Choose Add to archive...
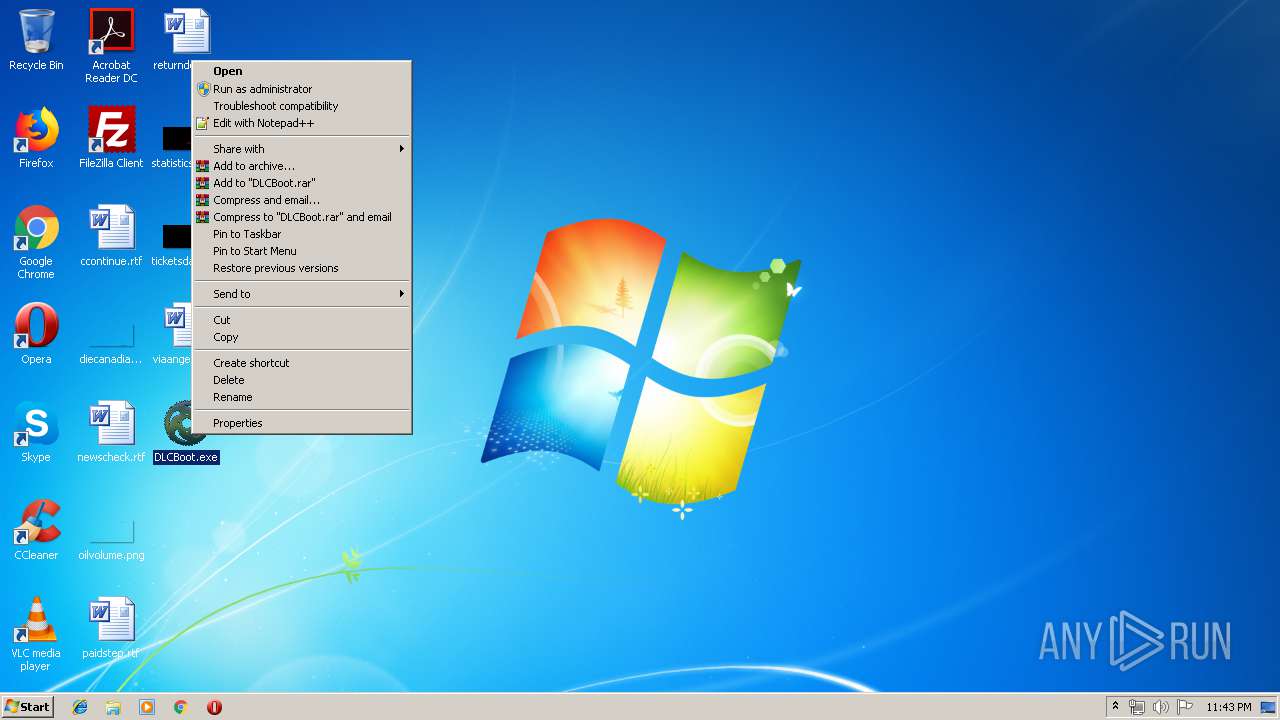 (302, 166)
